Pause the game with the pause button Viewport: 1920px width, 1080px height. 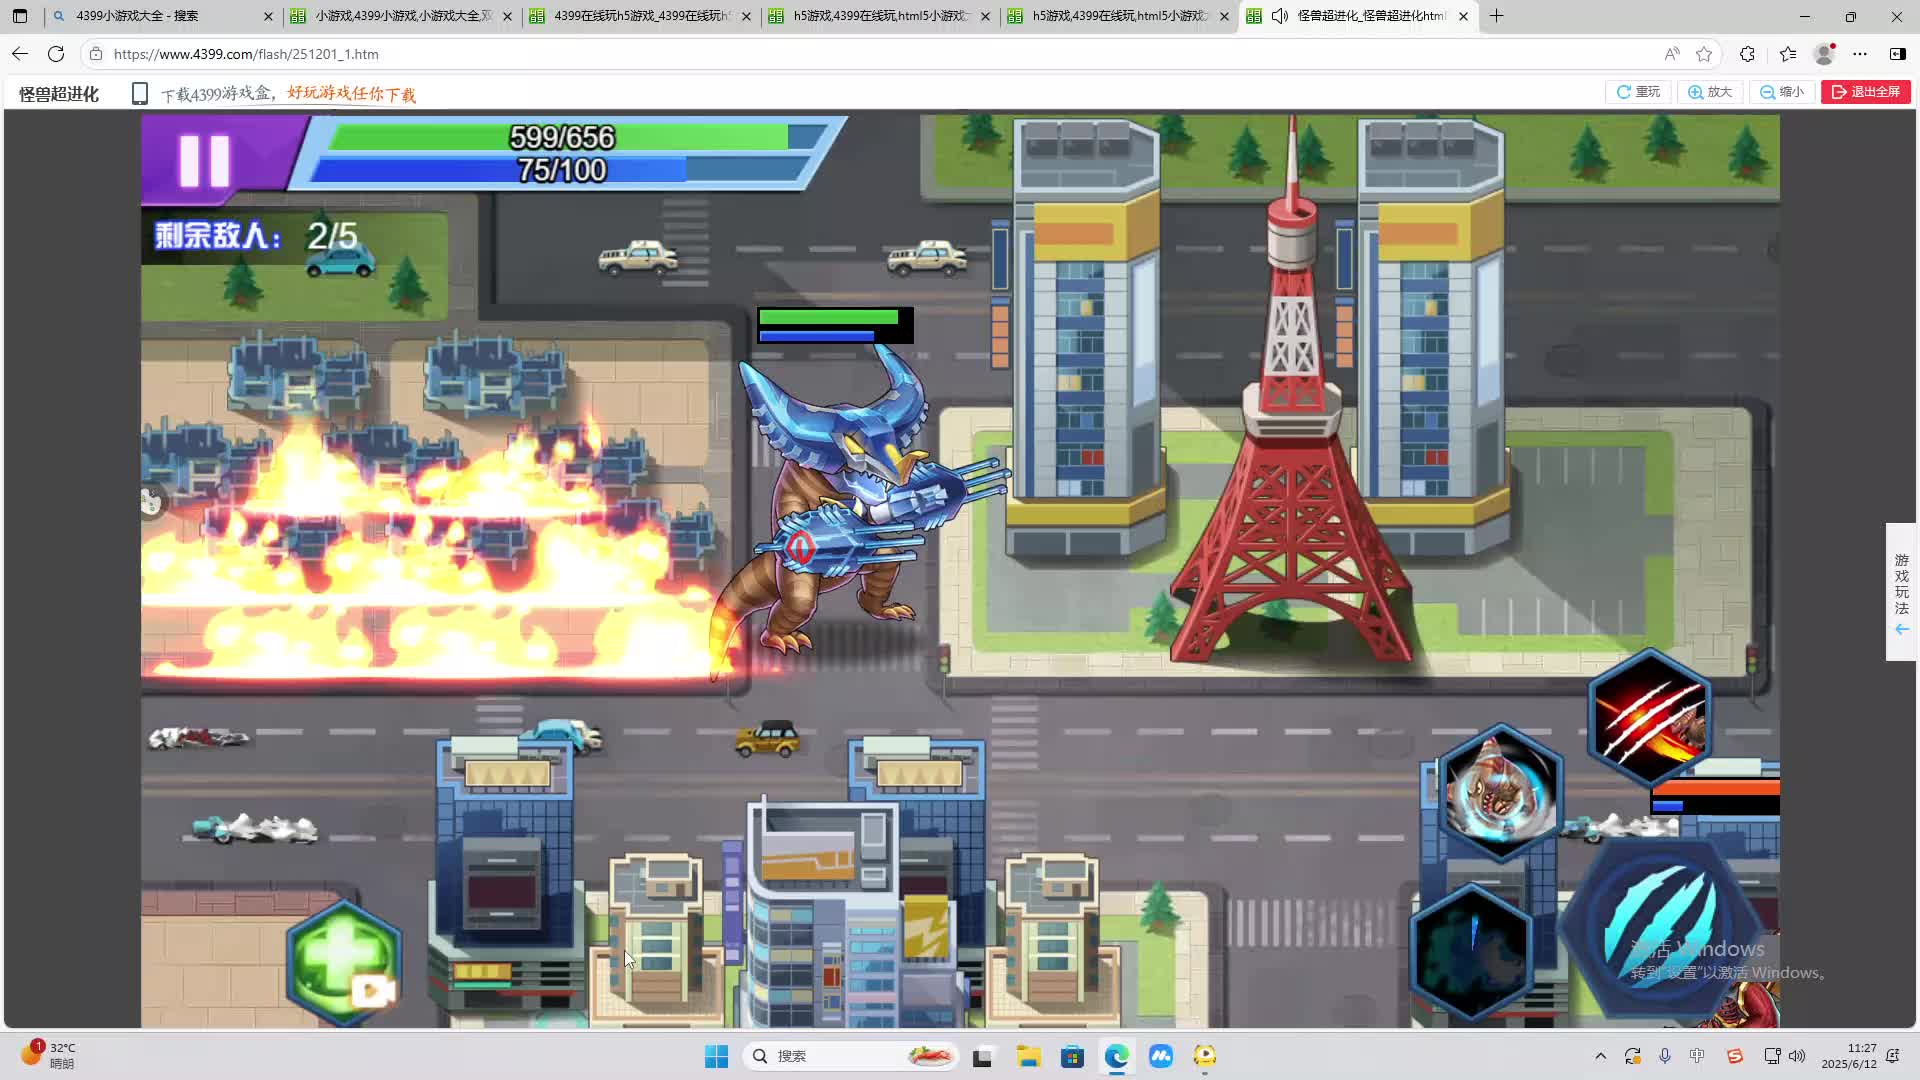(x=204, y=160)
